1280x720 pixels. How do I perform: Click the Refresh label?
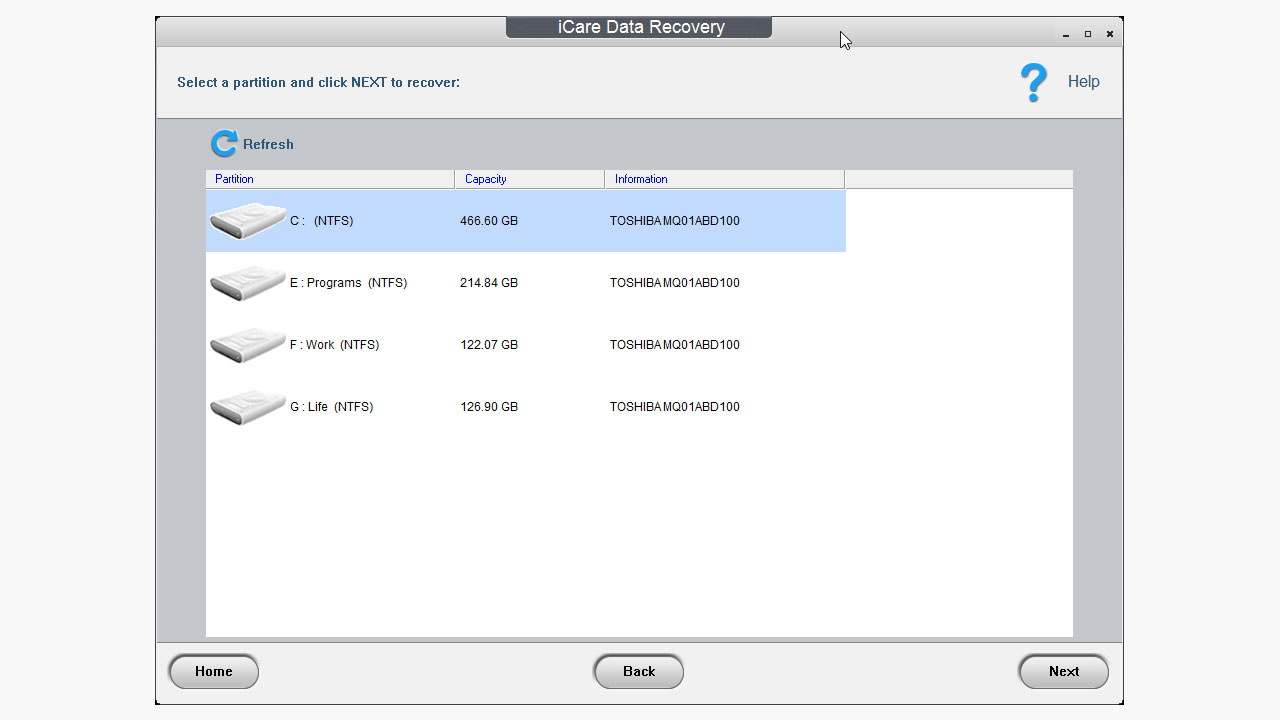click(x=268, y=144)
